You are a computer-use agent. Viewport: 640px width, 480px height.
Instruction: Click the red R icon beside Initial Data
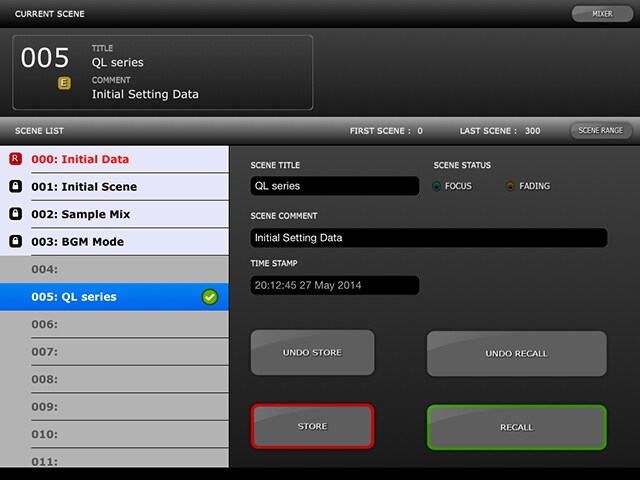coord(15,159)
